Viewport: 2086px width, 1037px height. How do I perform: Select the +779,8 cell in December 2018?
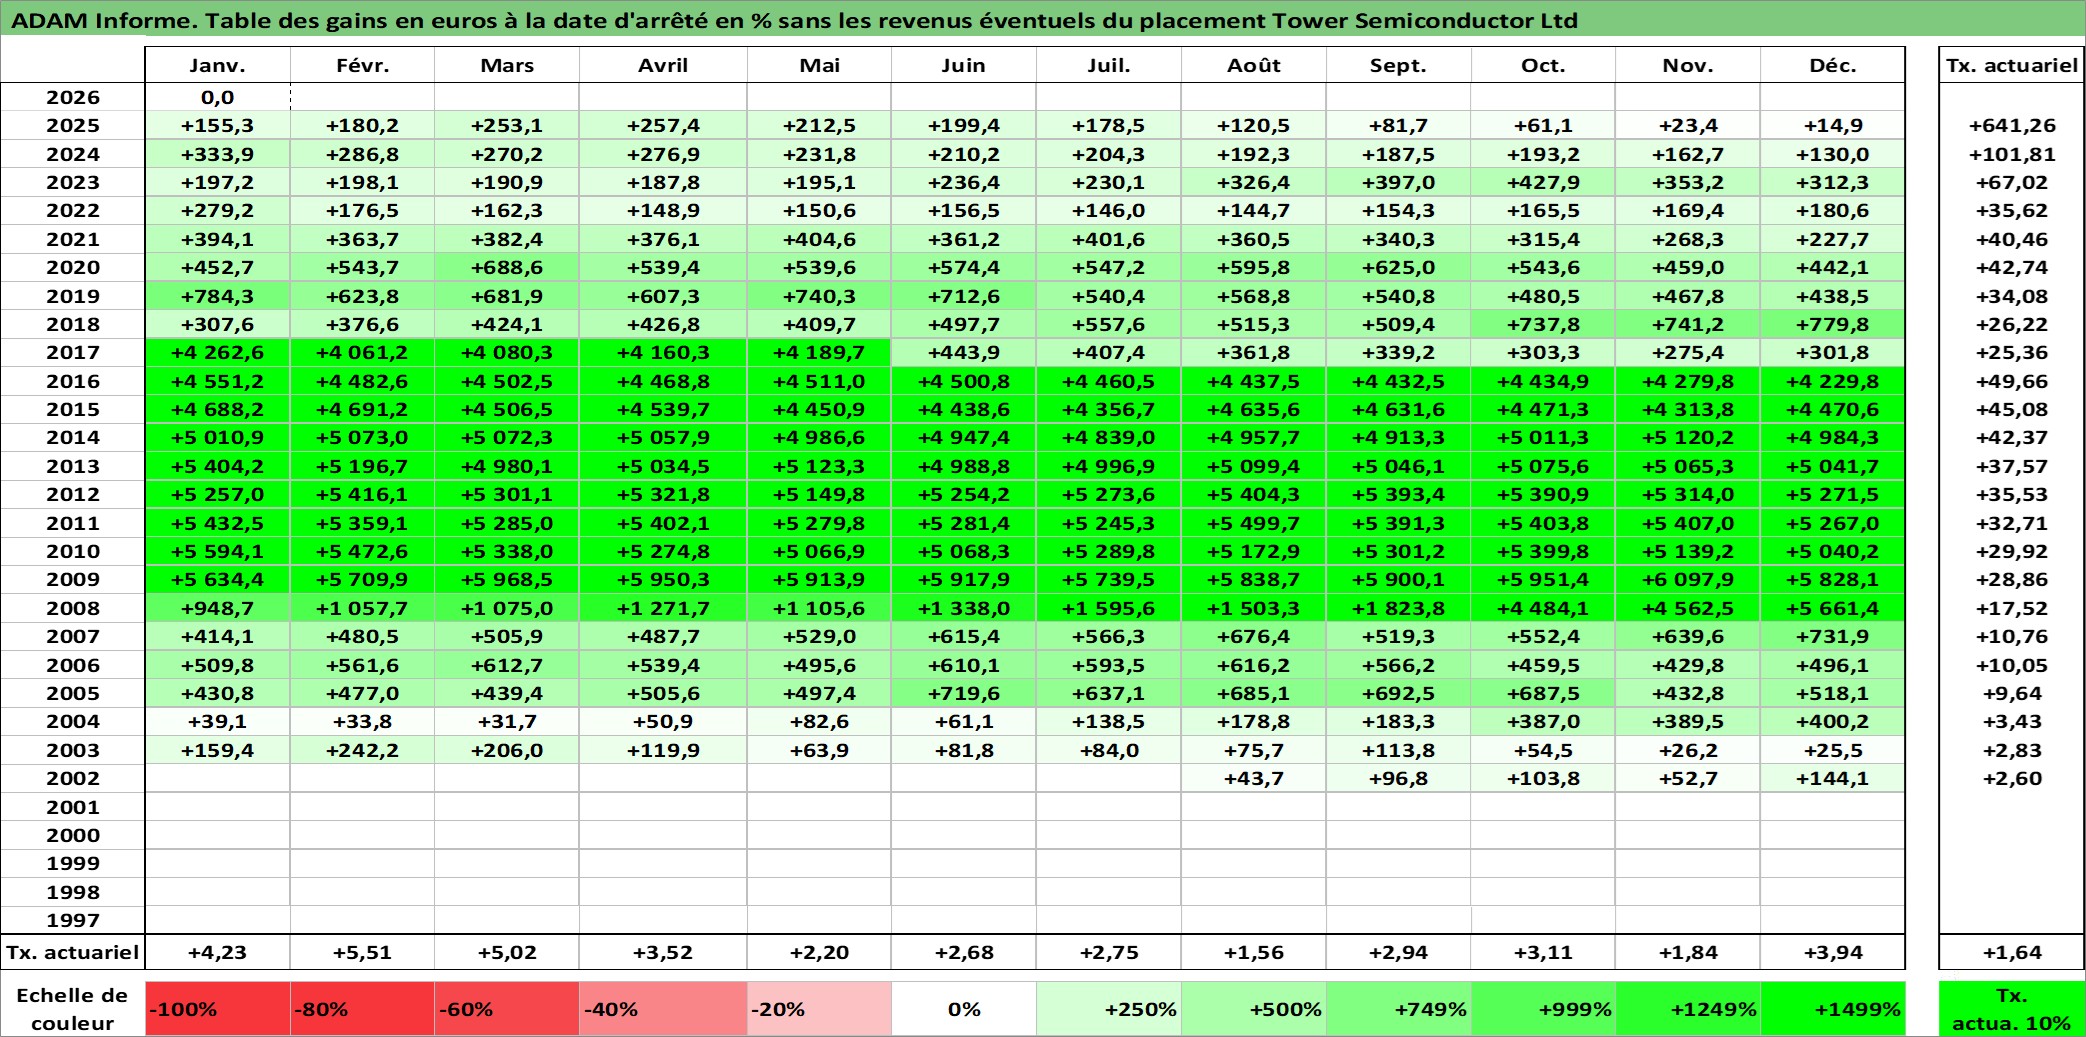pos(1833,324)
